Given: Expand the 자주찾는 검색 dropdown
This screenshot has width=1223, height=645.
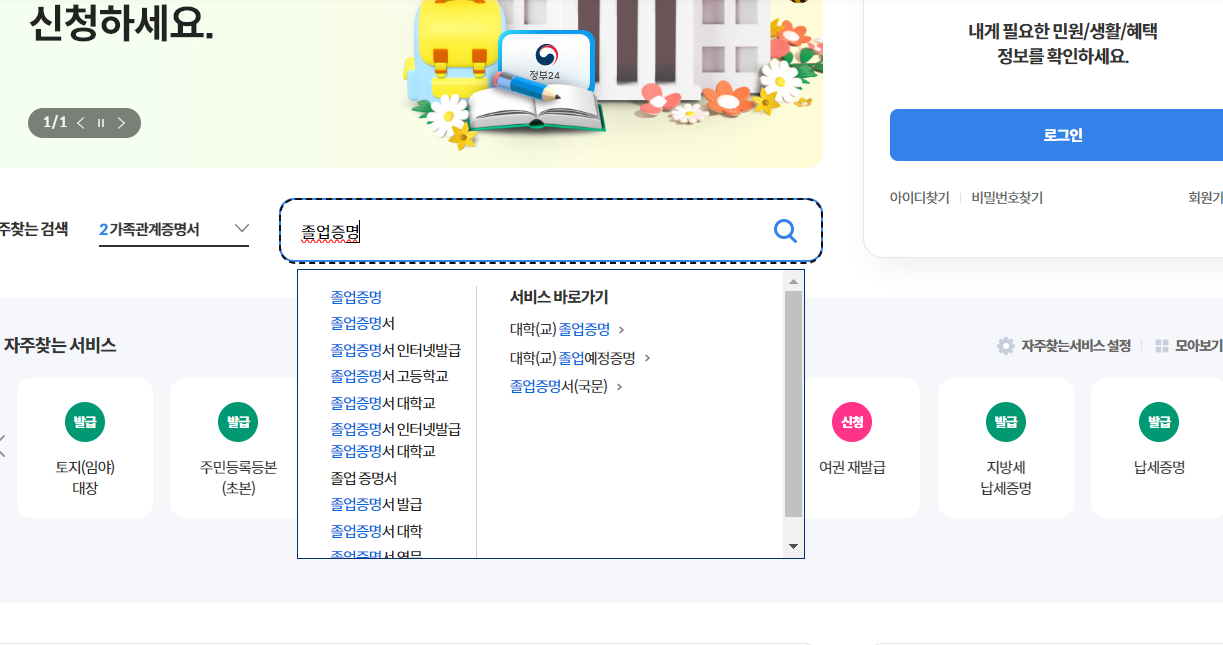Looking at the screenshot, I should [x=240, y=228].
